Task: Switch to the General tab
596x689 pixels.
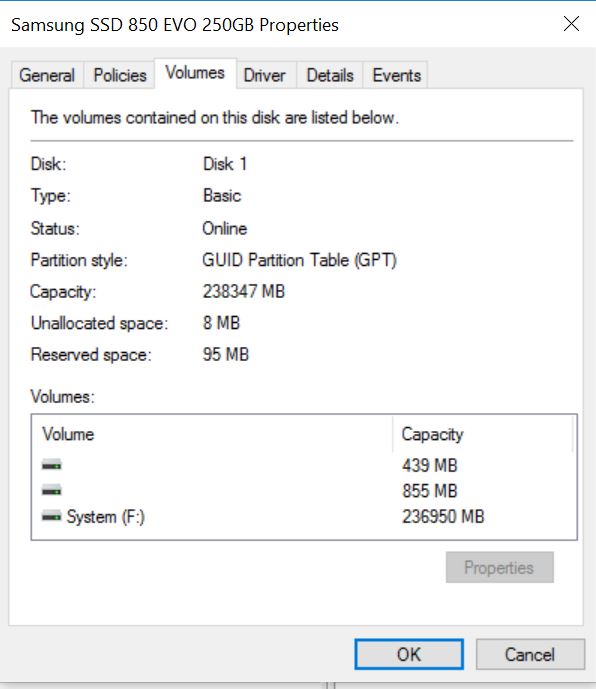Action: tap(47, 75)
